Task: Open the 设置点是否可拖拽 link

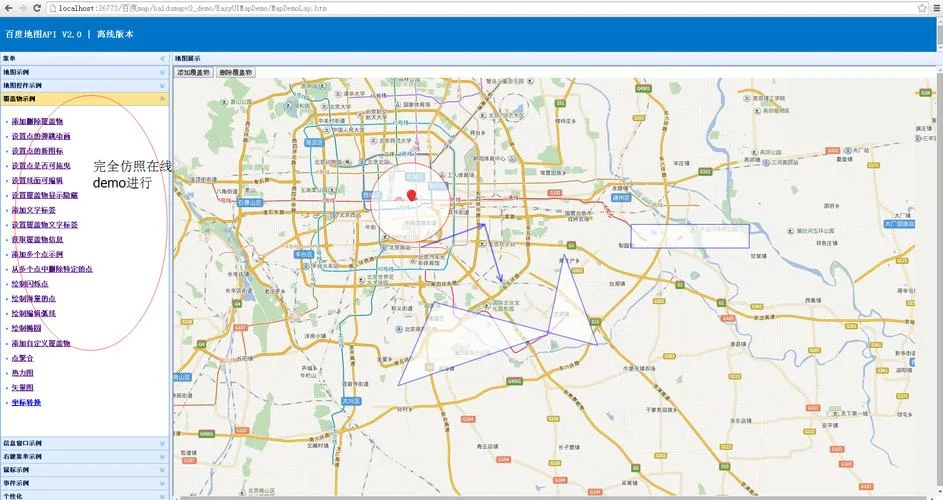Action: click(41, 165)
